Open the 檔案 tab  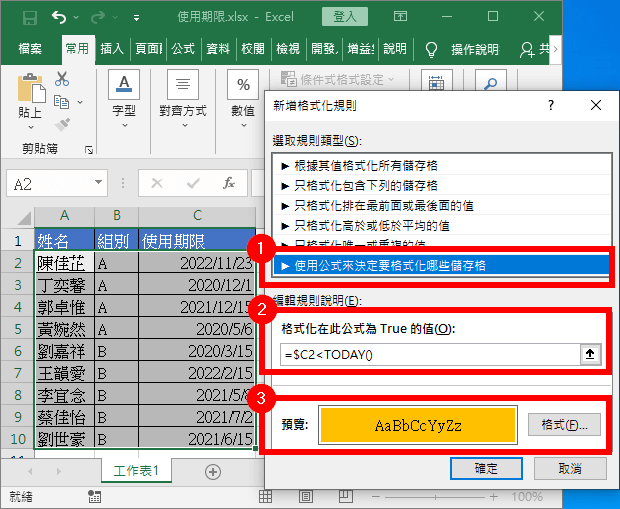[30, 49]
